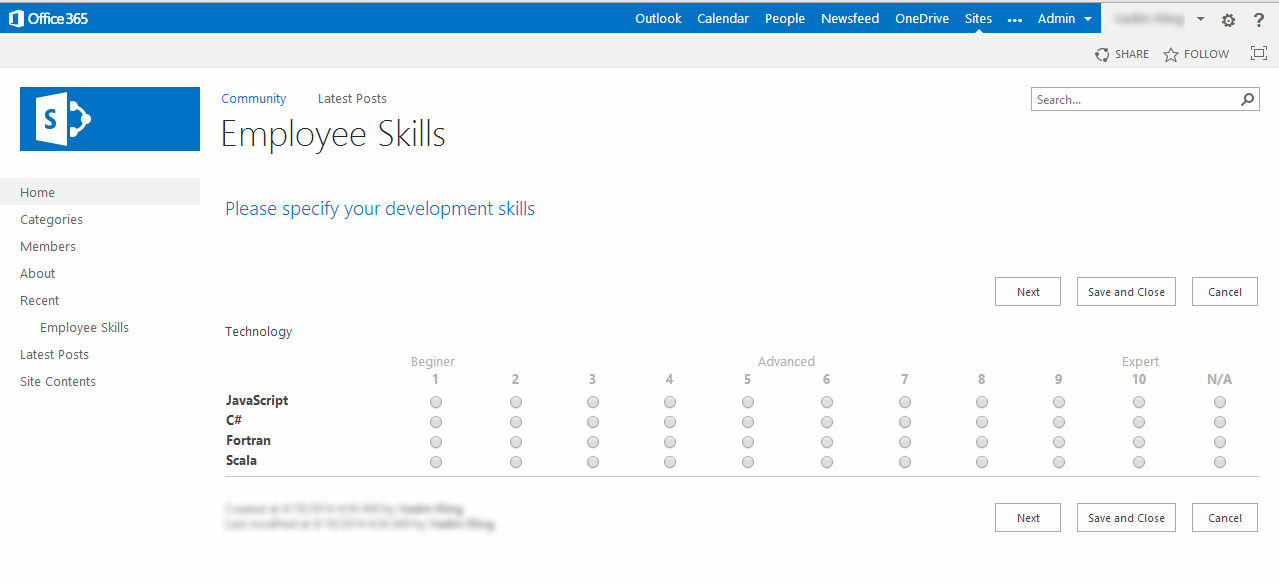Open the ellipsis overflow menu in top navigation
Screen dimensions: 1279x583
click(1014, 18)
